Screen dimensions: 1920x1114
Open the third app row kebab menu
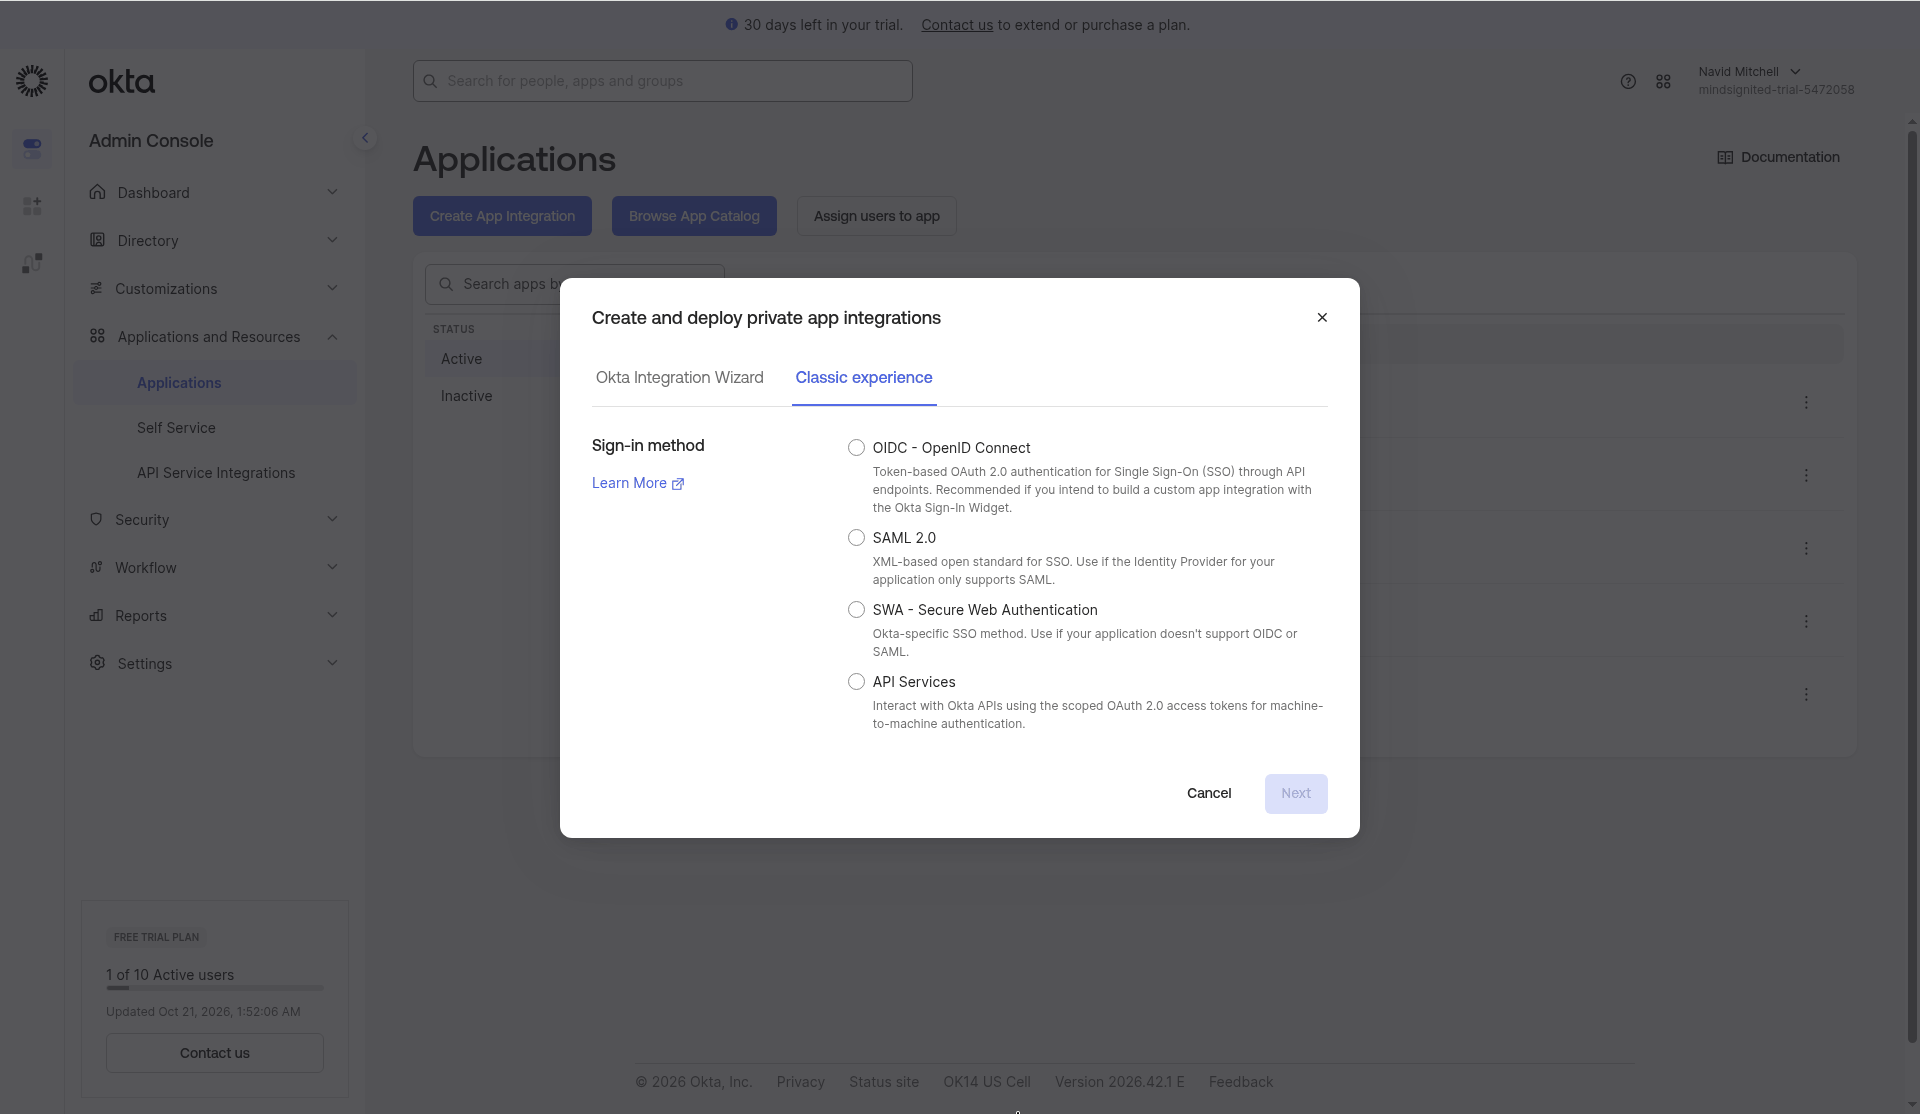(x=1806, y=549)
